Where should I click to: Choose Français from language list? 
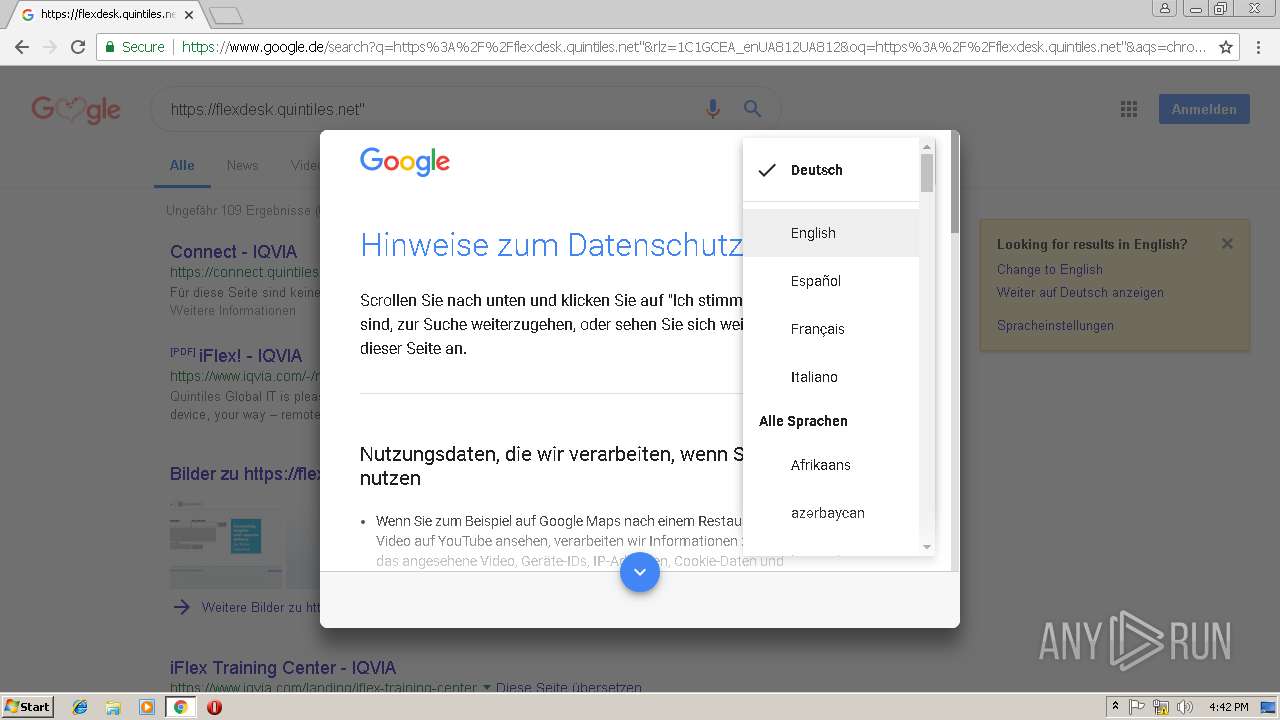[831, 329]
